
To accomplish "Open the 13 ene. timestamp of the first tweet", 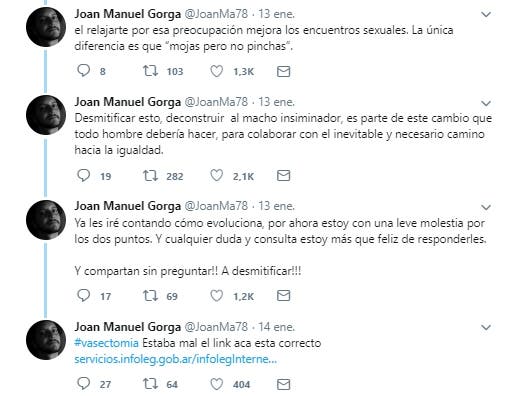I will tap(276, 14).
